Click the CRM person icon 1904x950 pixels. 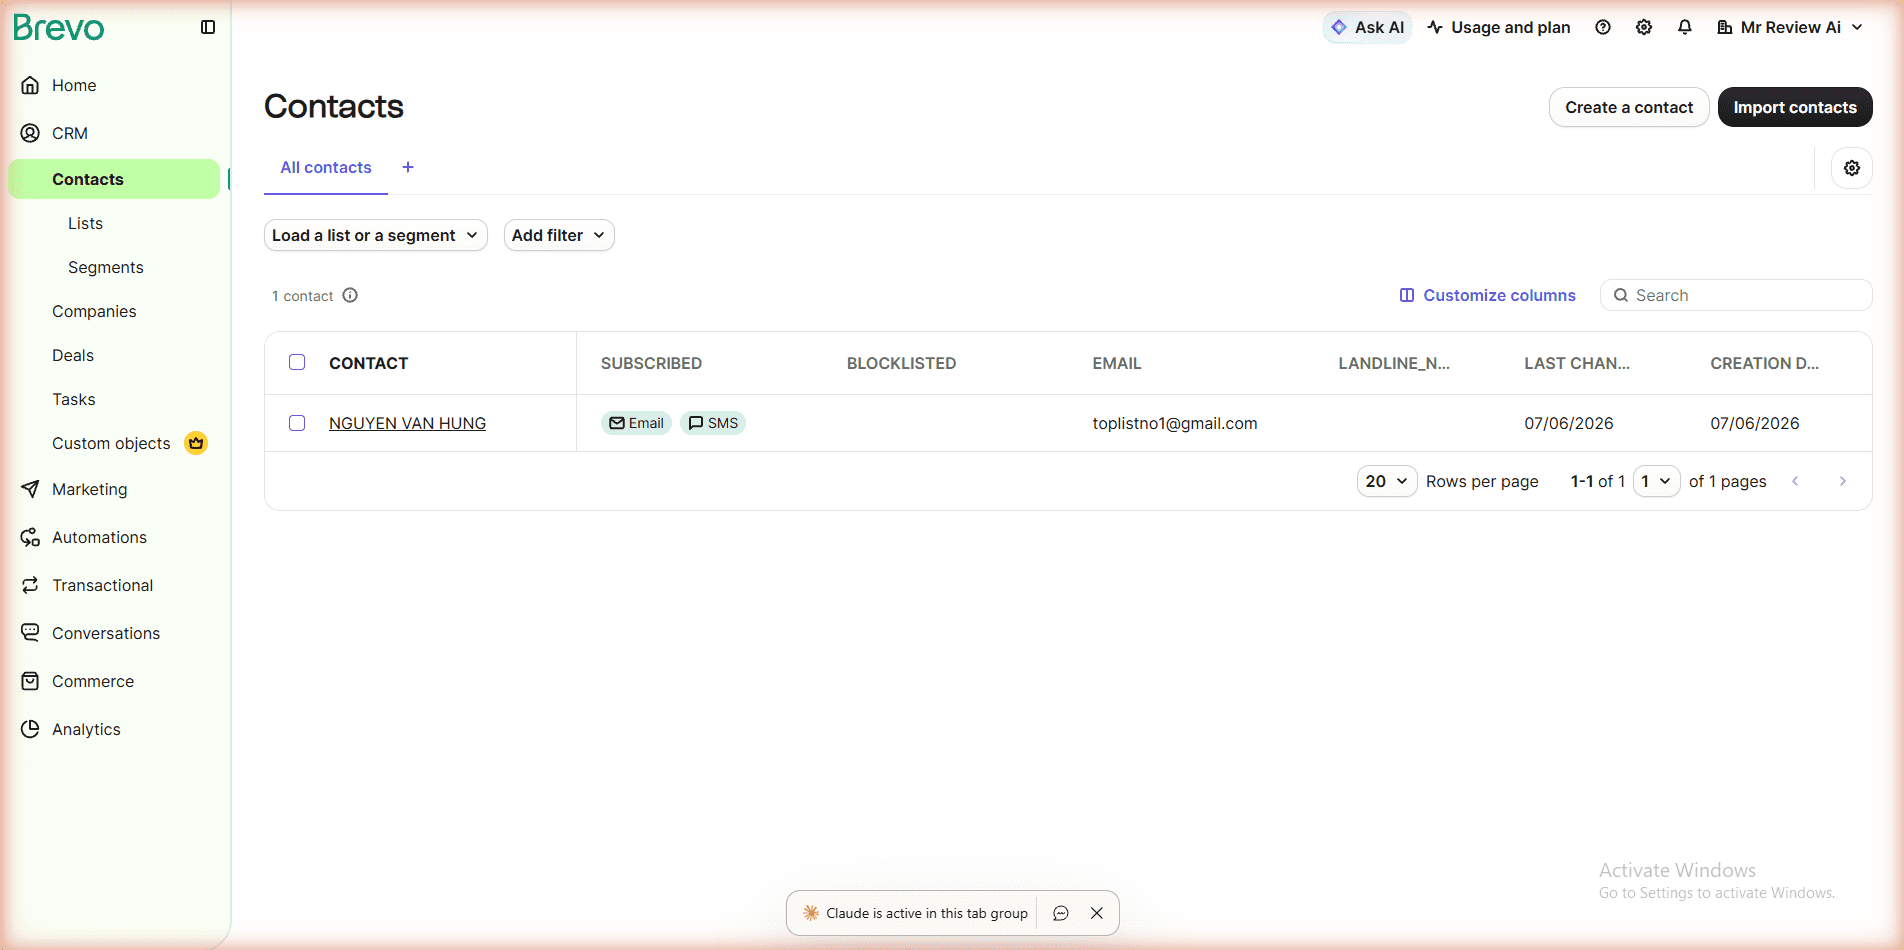[x=30, y=133]
